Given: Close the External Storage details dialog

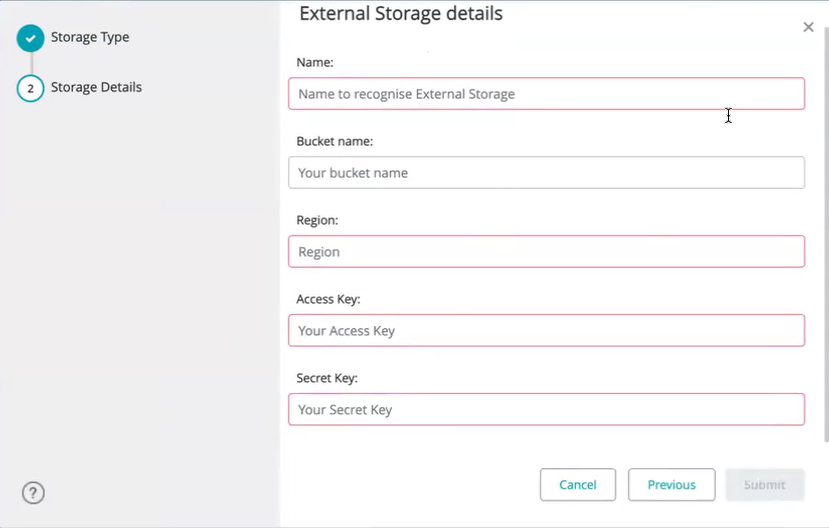Looking at the screenshot, I should point(808,27).
